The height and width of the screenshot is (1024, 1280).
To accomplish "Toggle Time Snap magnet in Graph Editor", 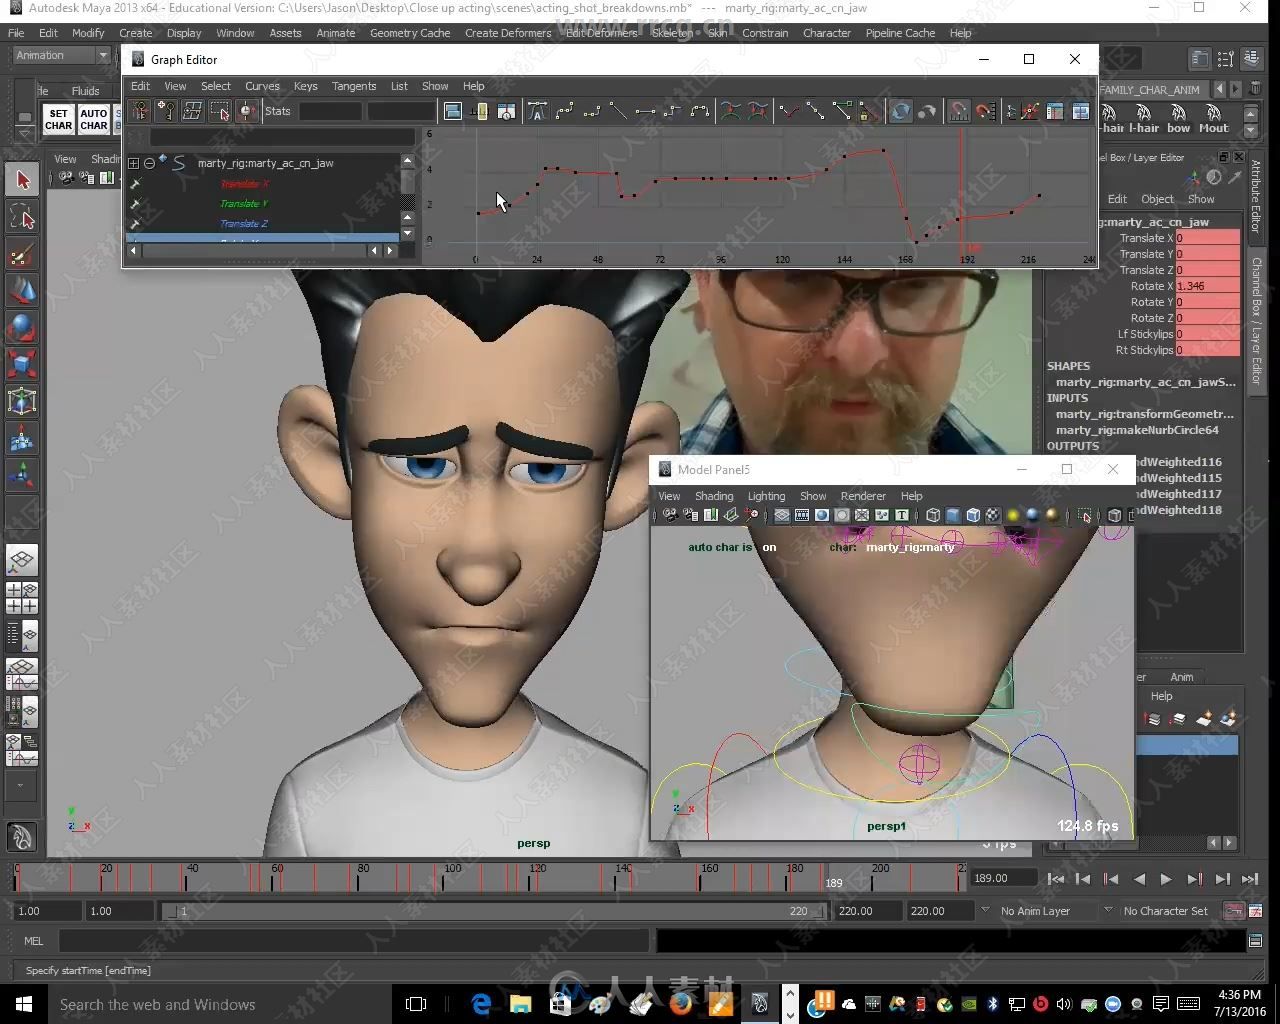I will click(959, 111).
